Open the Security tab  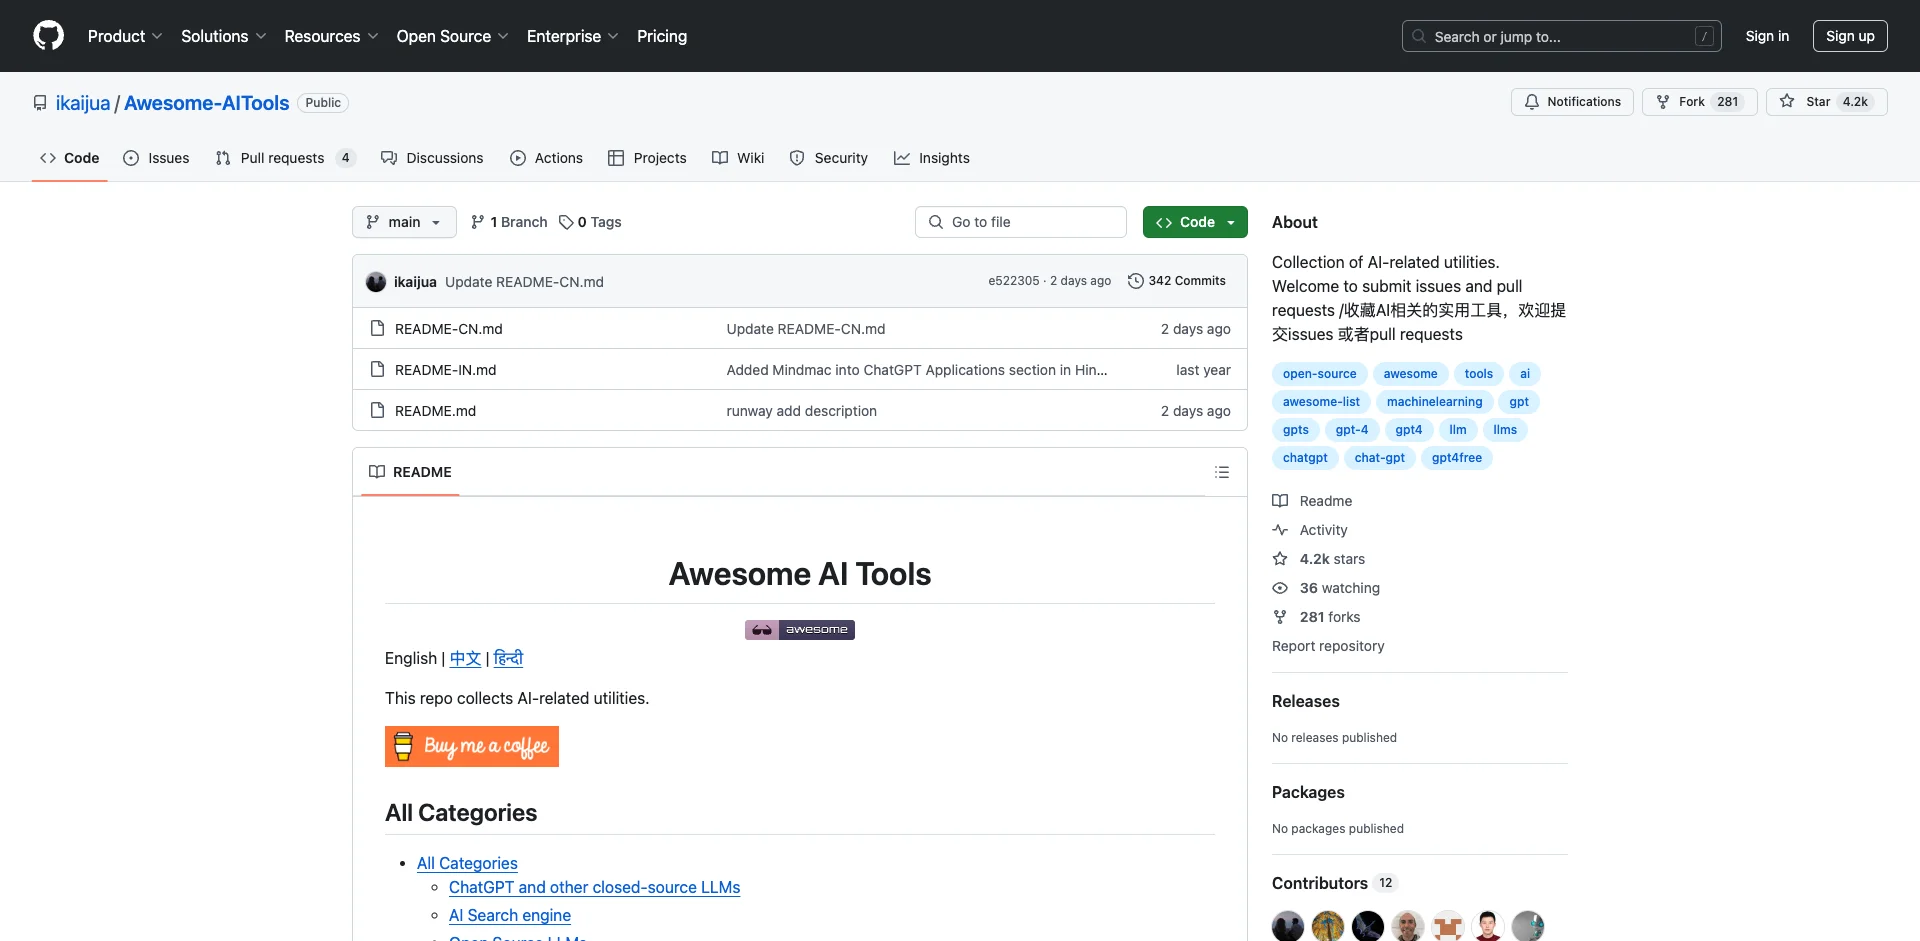829,158
